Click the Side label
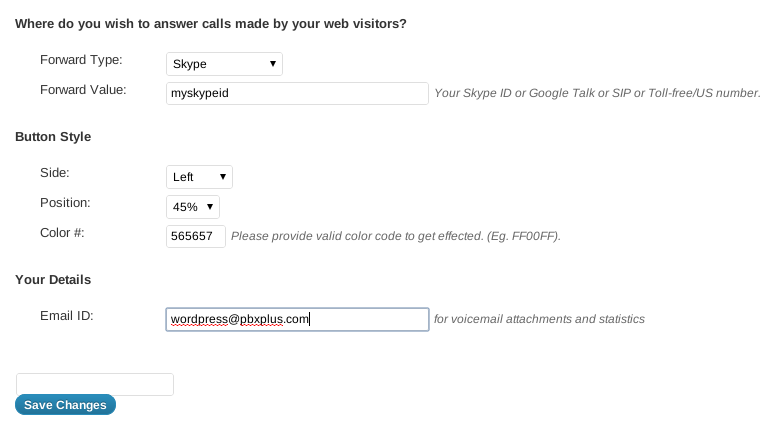The image size is (777, 423). [x=55, y=173]
